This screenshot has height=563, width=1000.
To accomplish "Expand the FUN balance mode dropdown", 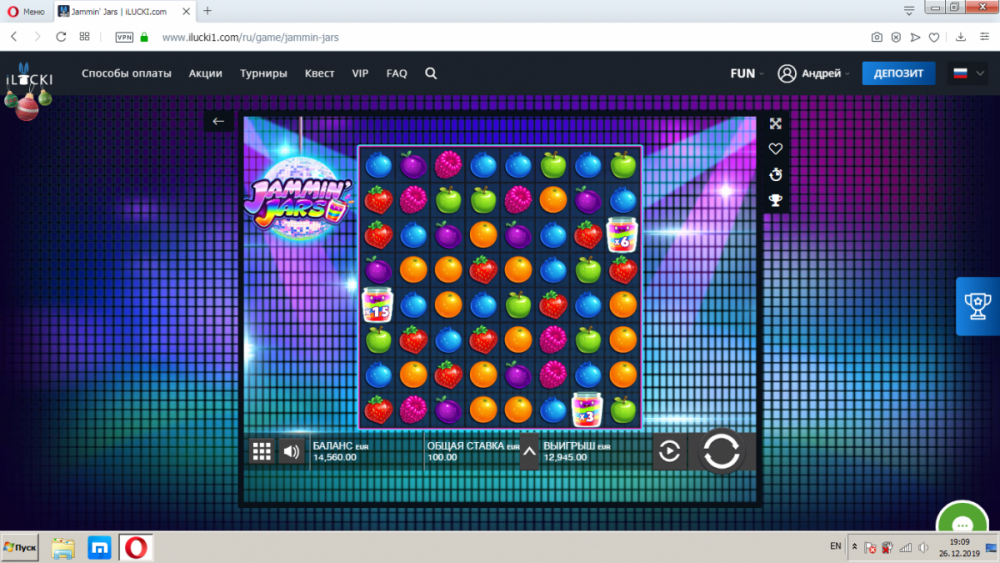I will [x=747, y=73].
